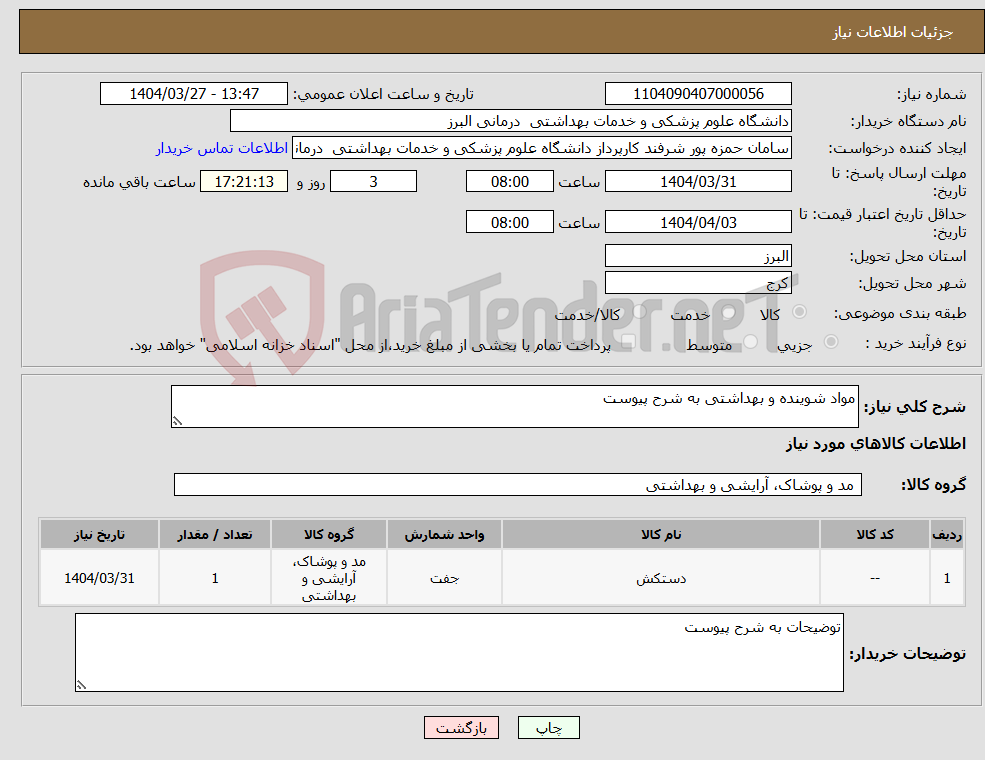Click the price validity time 08:00 field

[509, 222]
